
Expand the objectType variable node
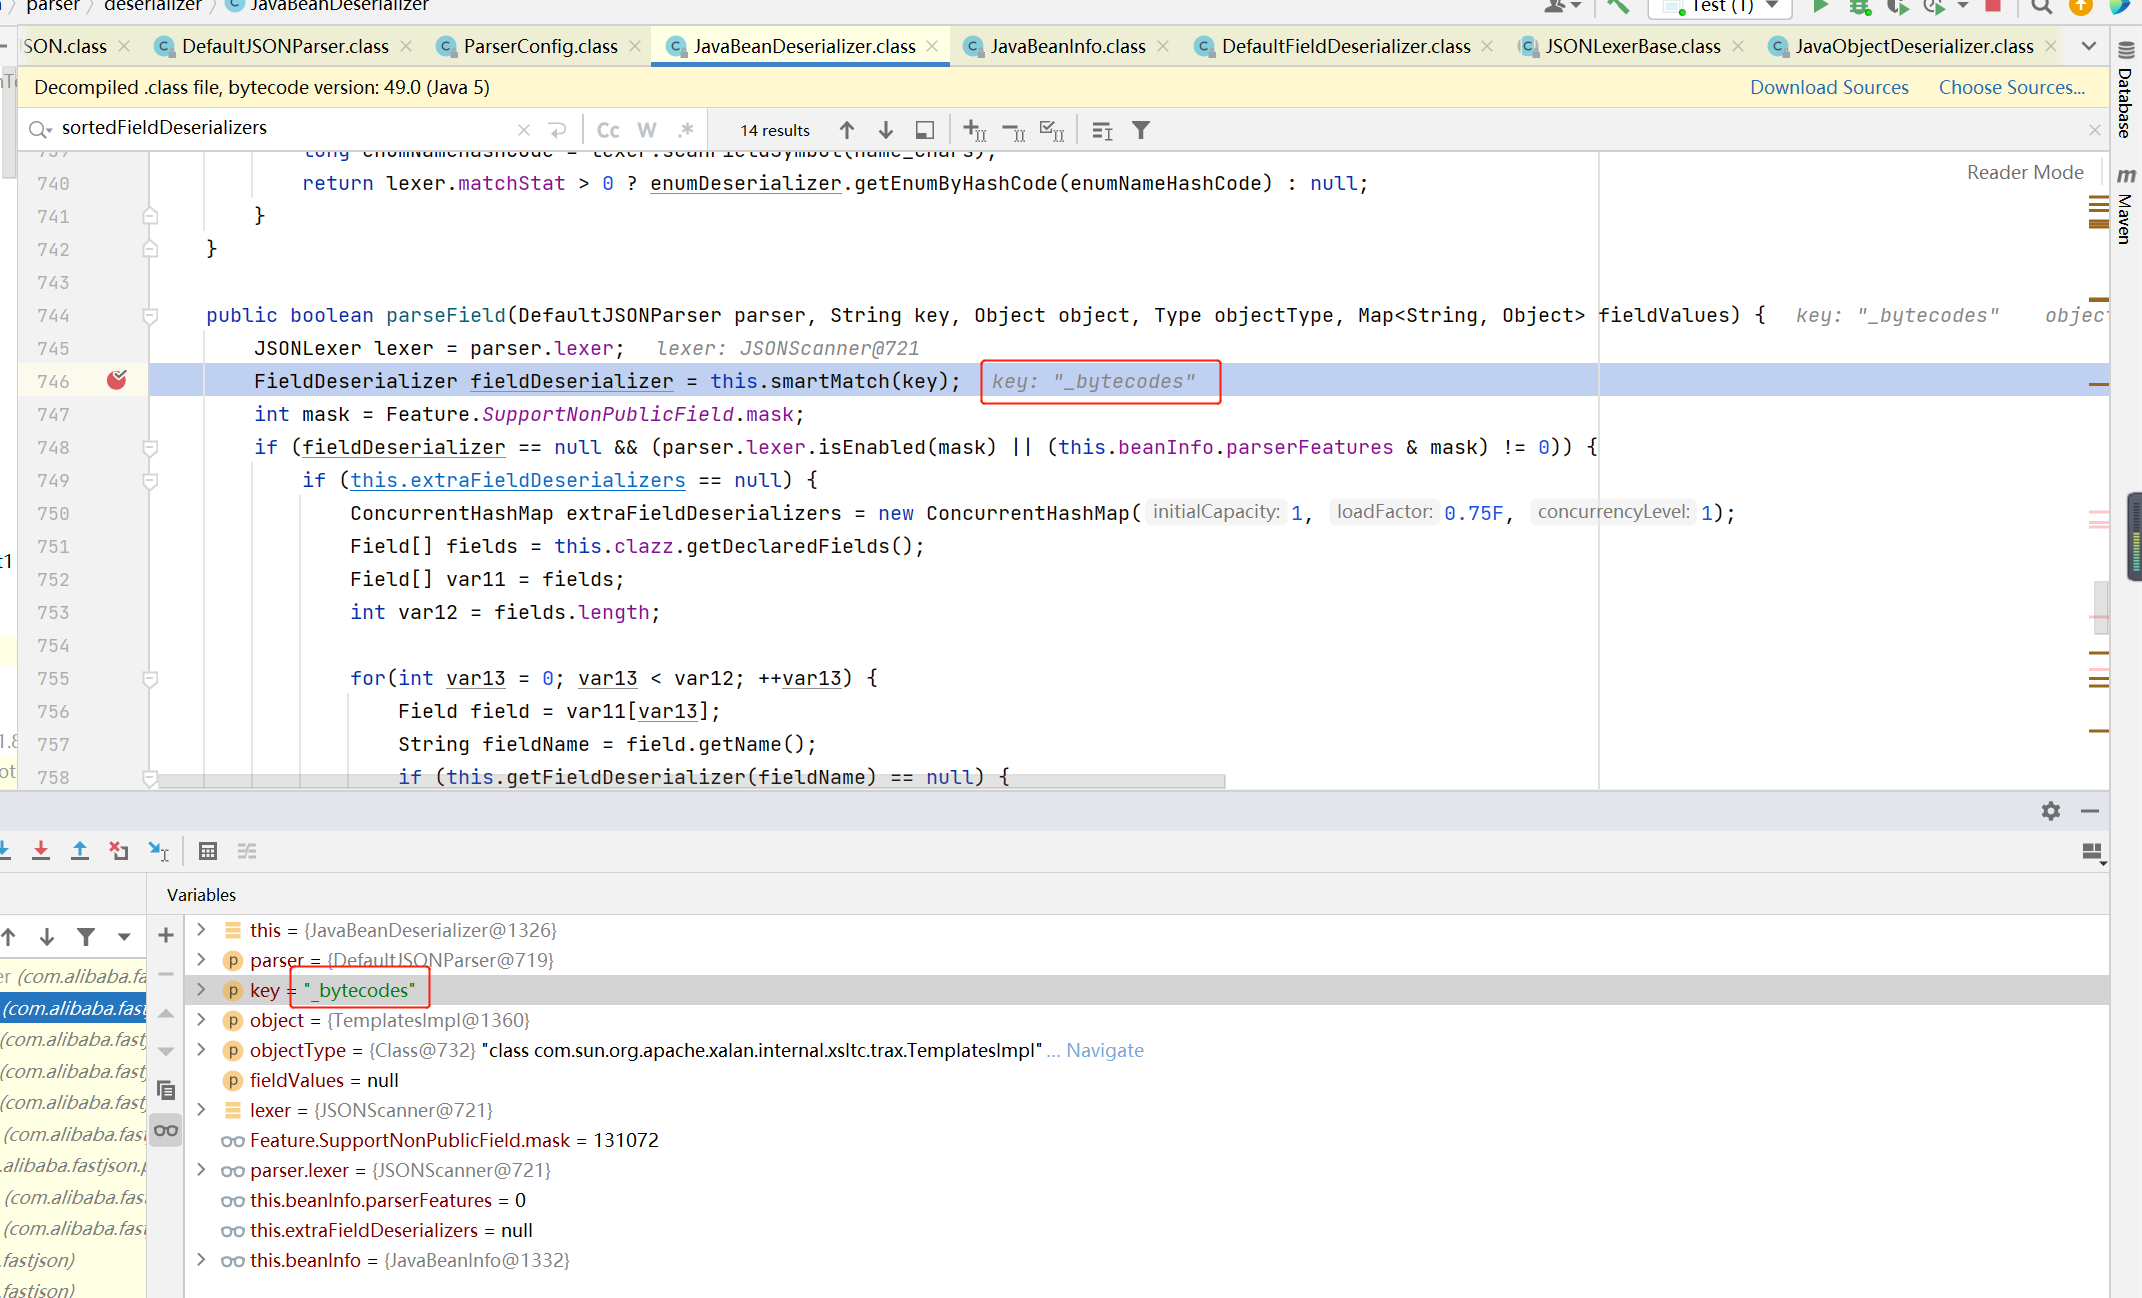[x=201, y=1050]
